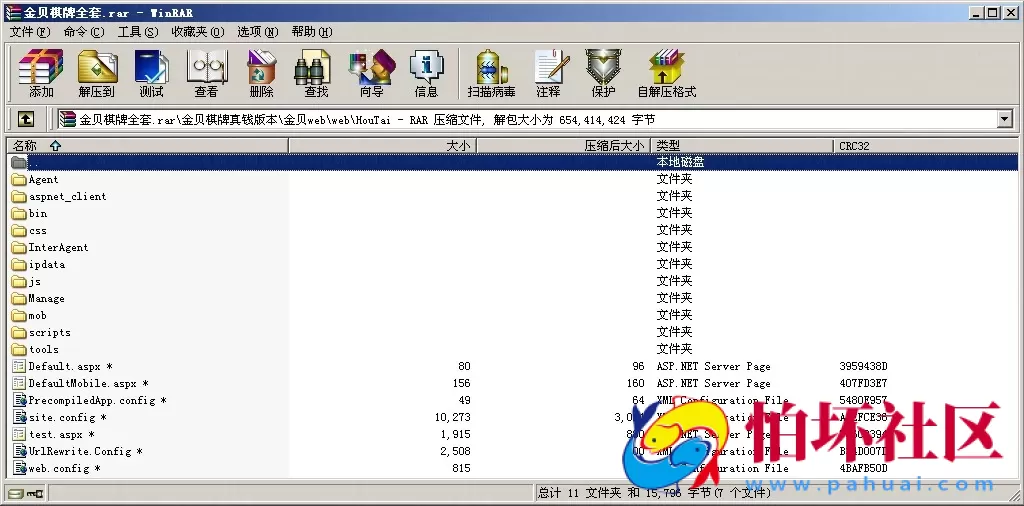Image resolution: width=1024 pixels, height=506 pixels.
Task: Click the 添加 (Add) toolbar icon
Action: (41, 72)
